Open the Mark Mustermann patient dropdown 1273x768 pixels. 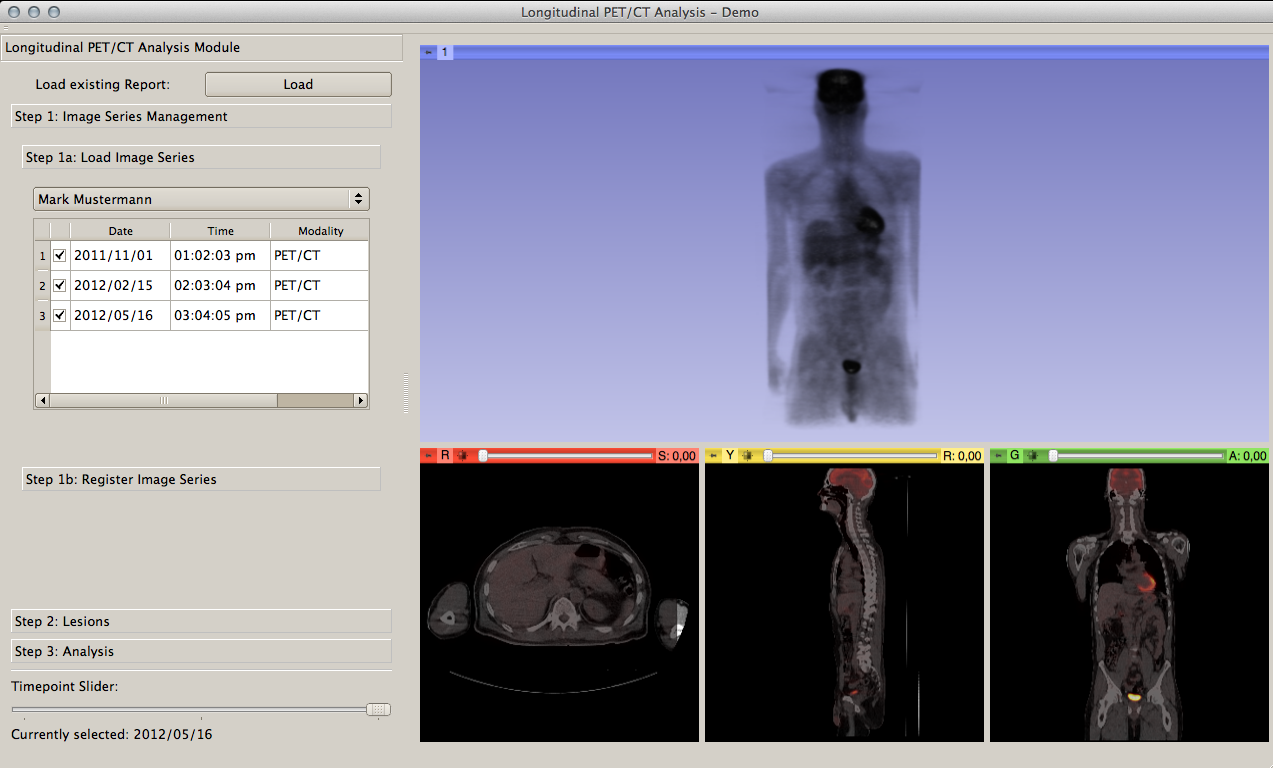click(x=201, y=199)
